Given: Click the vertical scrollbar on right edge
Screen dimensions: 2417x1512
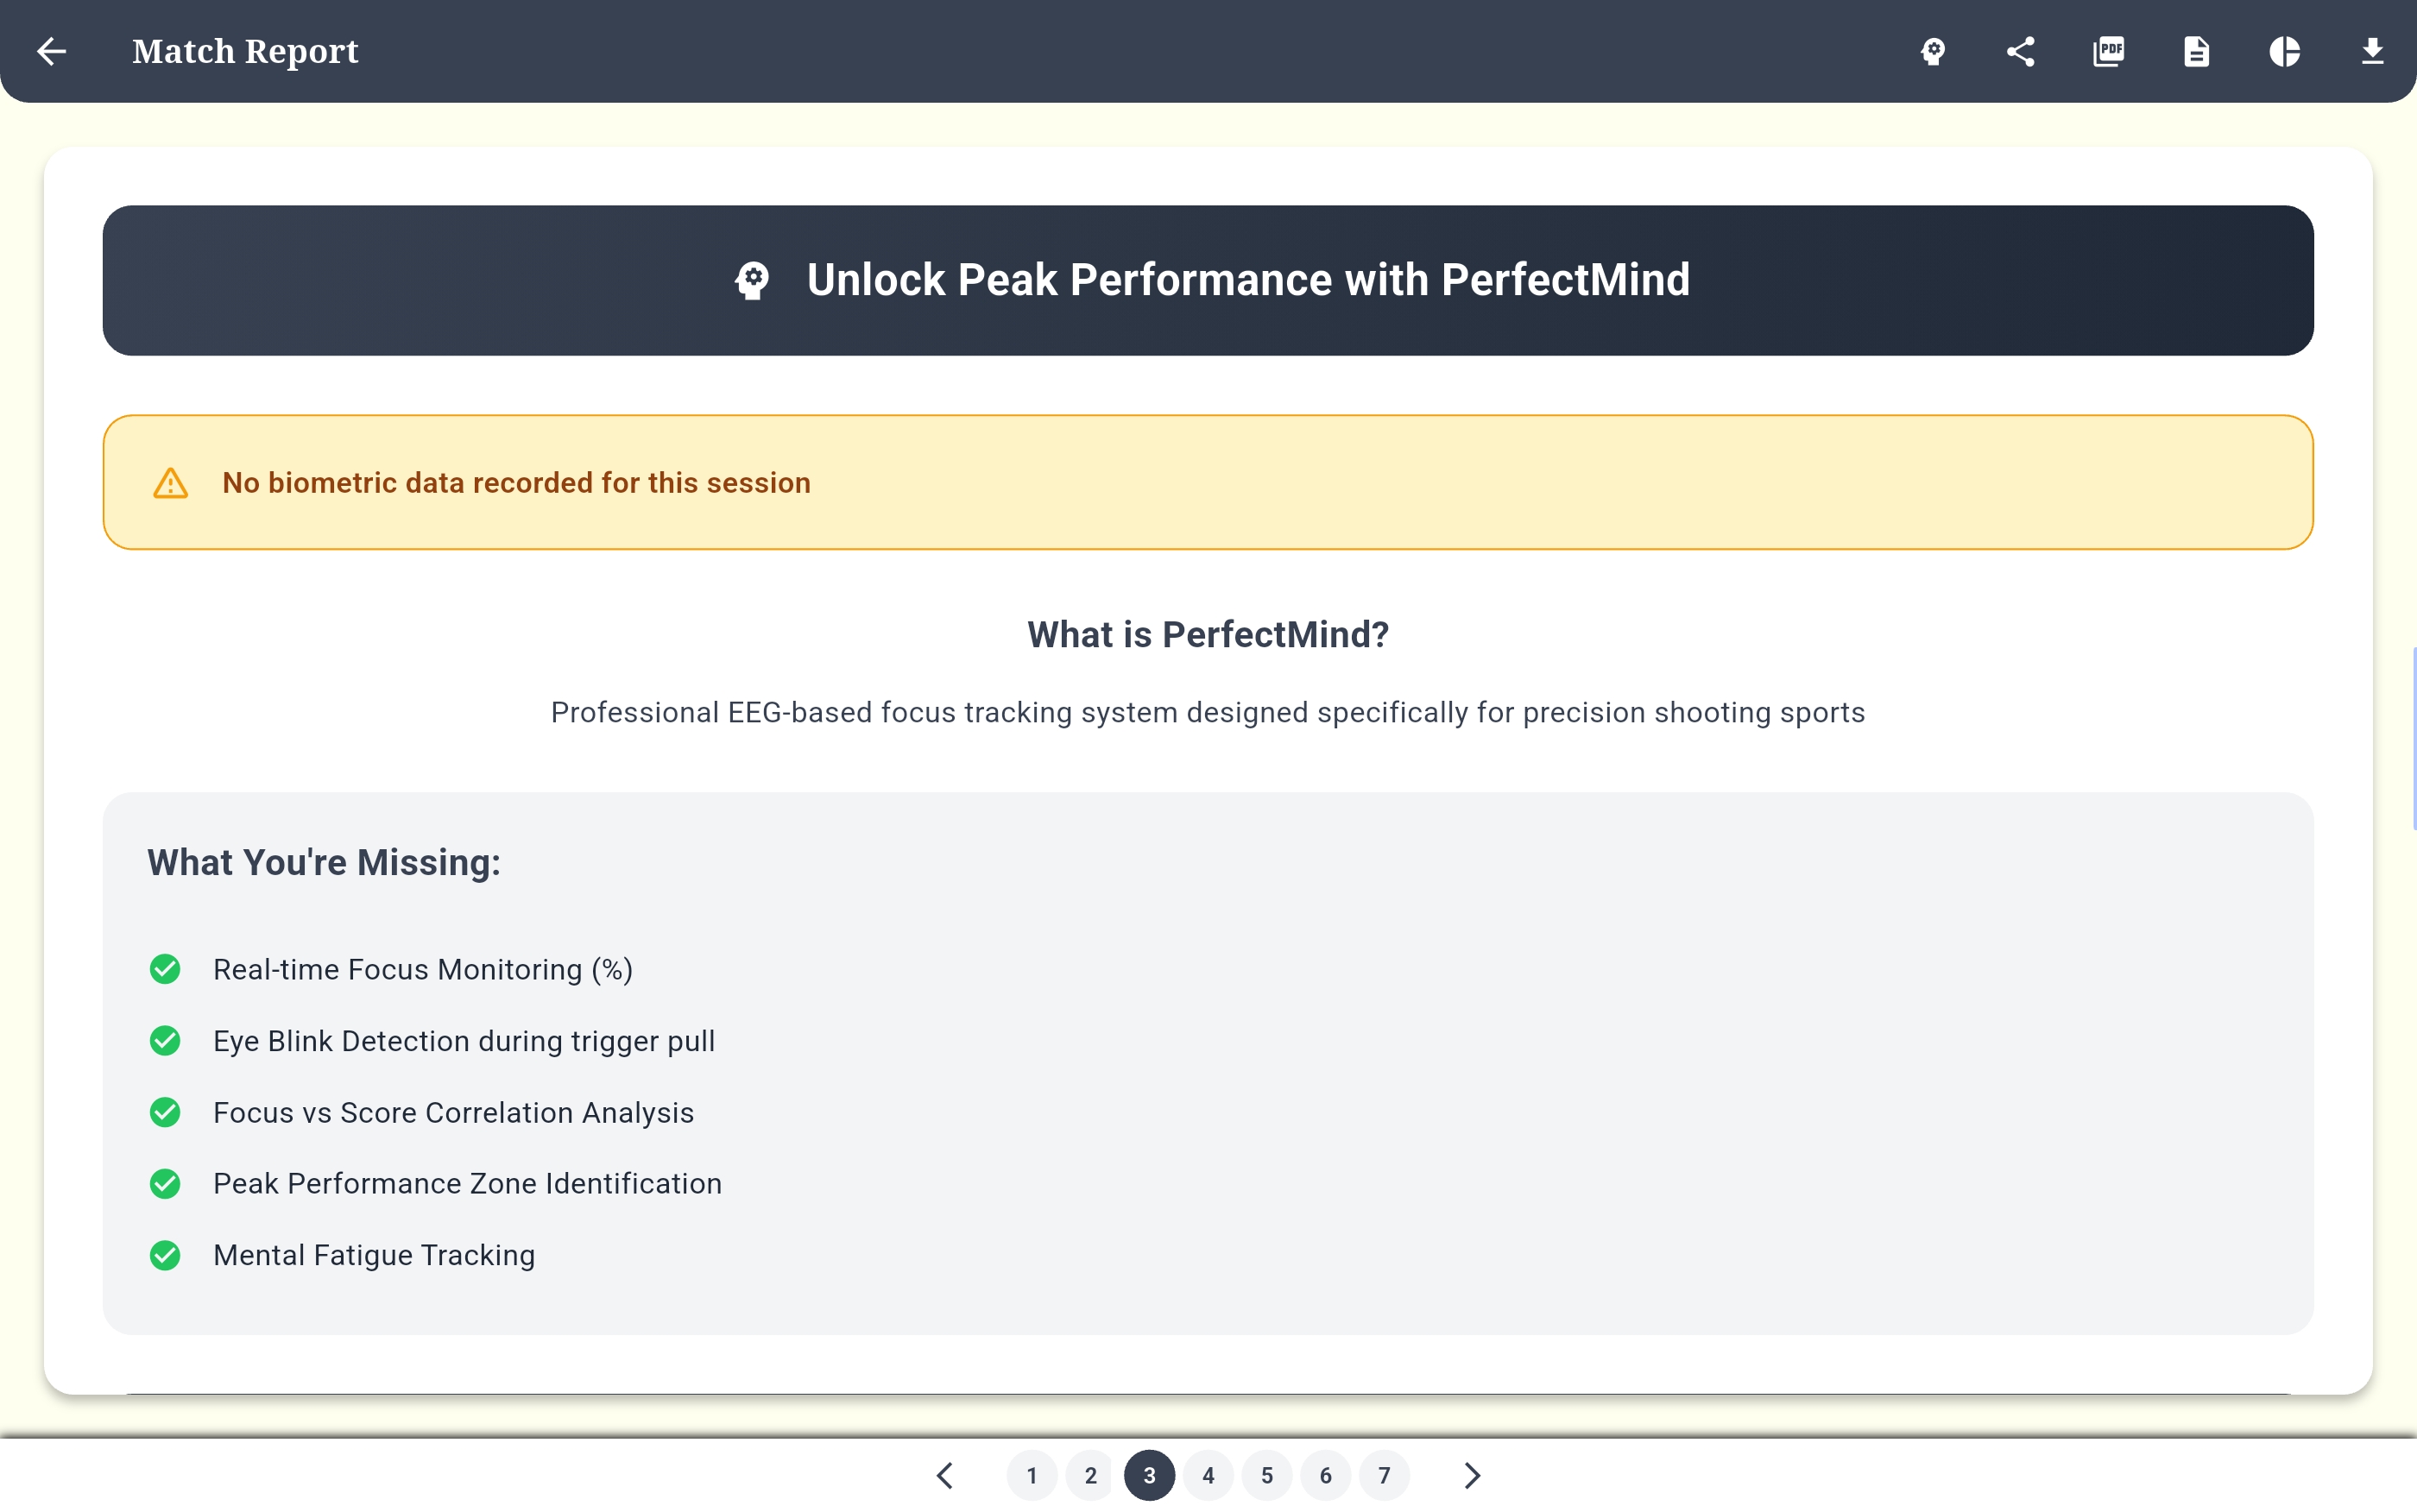Looking at the screenshot, I should pyautogui.click(x=2413, y=738).
